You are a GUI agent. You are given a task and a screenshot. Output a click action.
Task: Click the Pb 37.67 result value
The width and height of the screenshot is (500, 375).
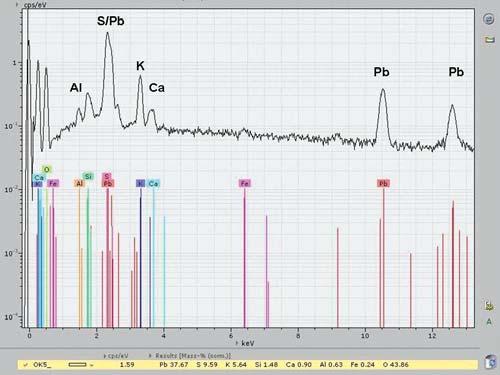[174, 365]
